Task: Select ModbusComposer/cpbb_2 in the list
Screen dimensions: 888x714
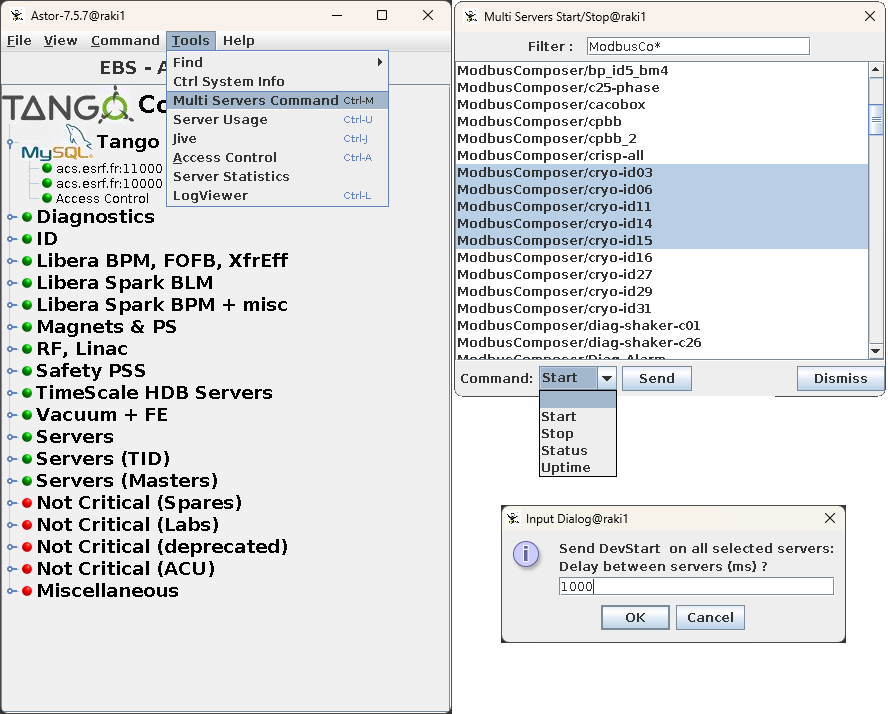Action: [661, 139]
